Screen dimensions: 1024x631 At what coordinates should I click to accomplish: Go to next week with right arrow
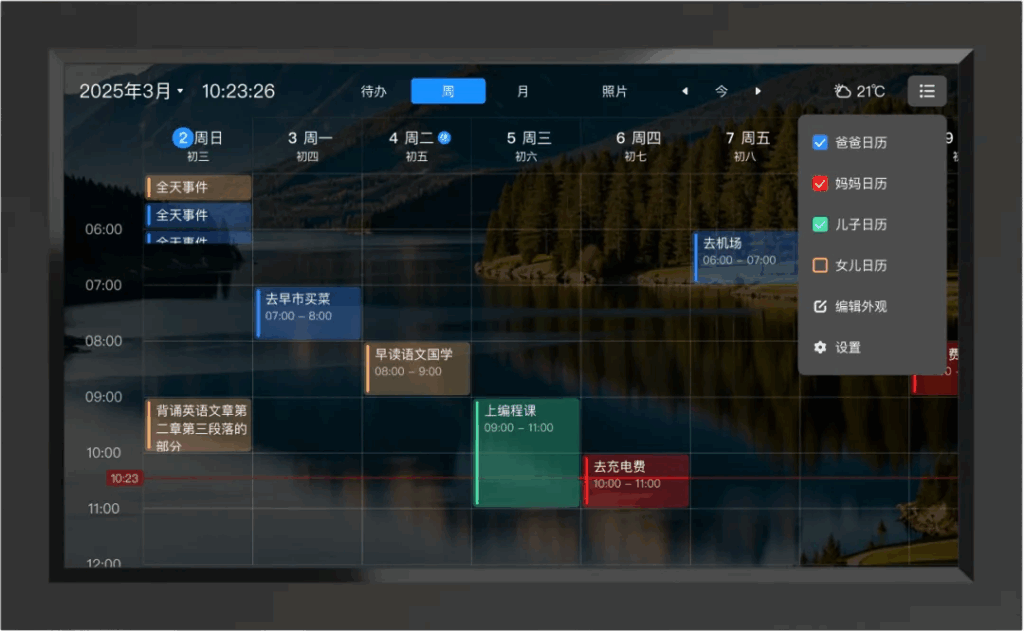point(758,91)
